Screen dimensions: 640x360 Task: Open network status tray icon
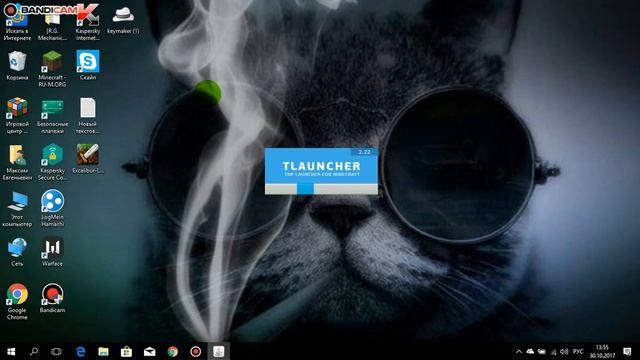[553, 351]
